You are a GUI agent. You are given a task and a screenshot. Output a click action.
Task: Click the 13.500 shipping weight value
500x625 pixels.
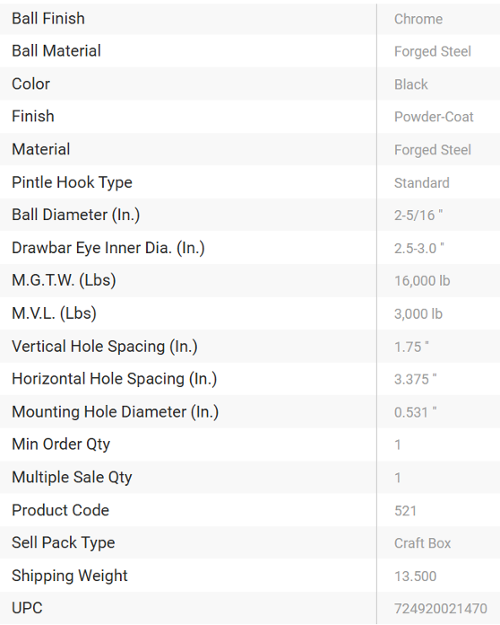415,576
